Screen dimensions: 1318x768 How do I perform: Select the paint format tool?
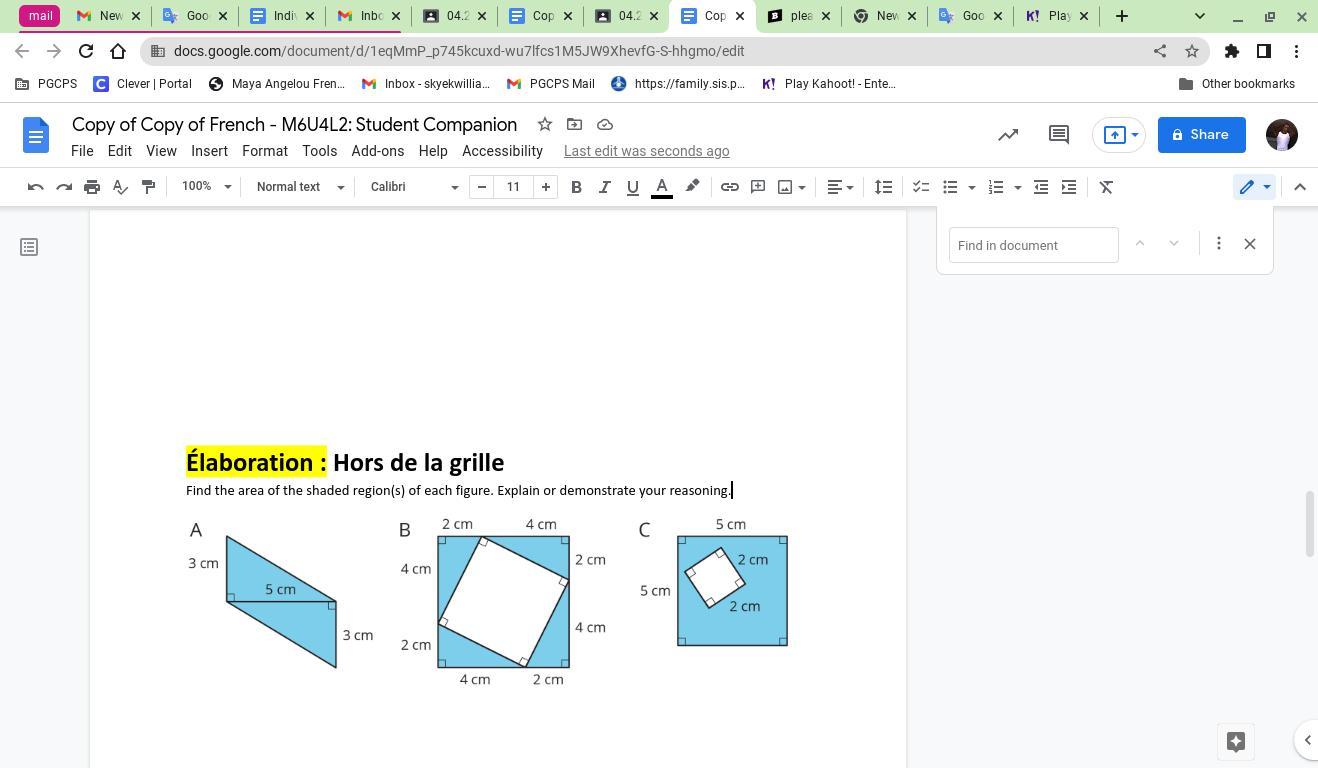[x=148, y=187]
